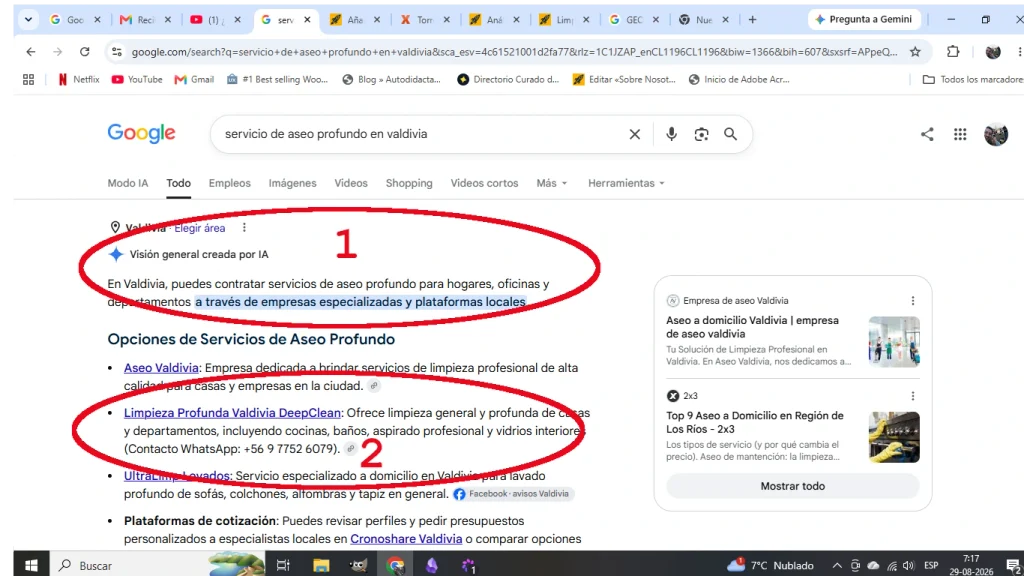1024x576 pixels.
Task: Open Facebook avisos Valdivia source chip
Action: click(x=513, y=494)
